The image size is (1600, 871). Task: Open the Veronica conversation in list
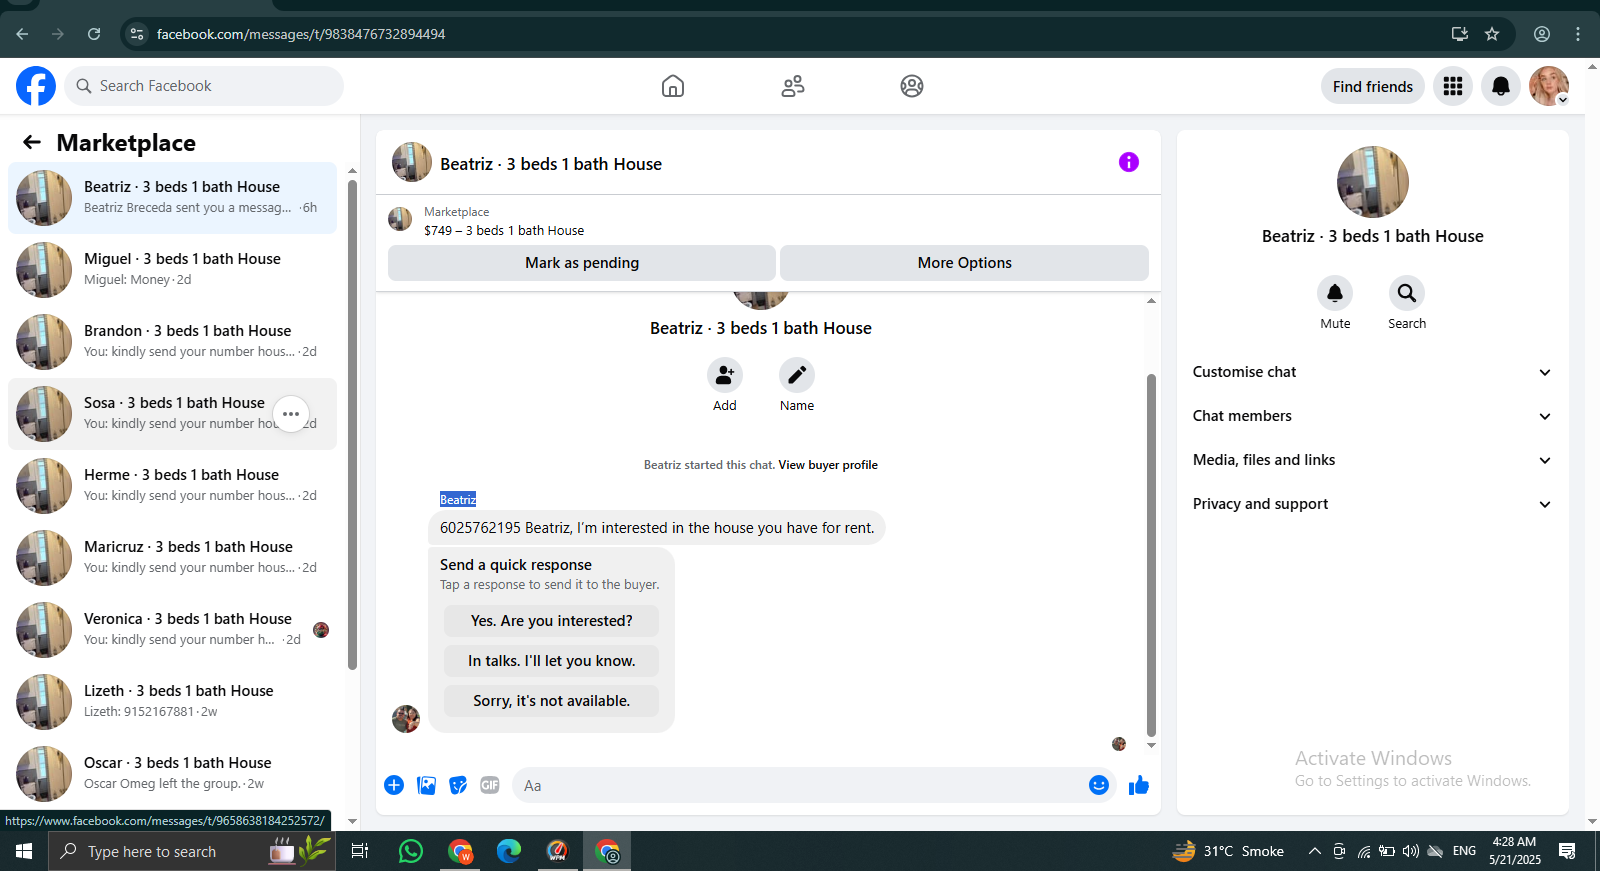[172, 630]
